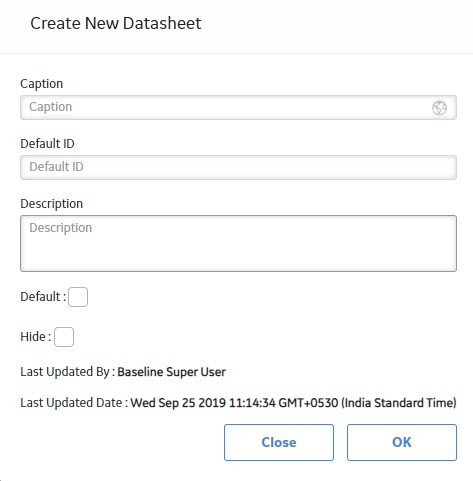The height and width of the screenshot is (481, 473).
Task: Click the 'Last Updated Date' label
Action: tap(71, 403)
